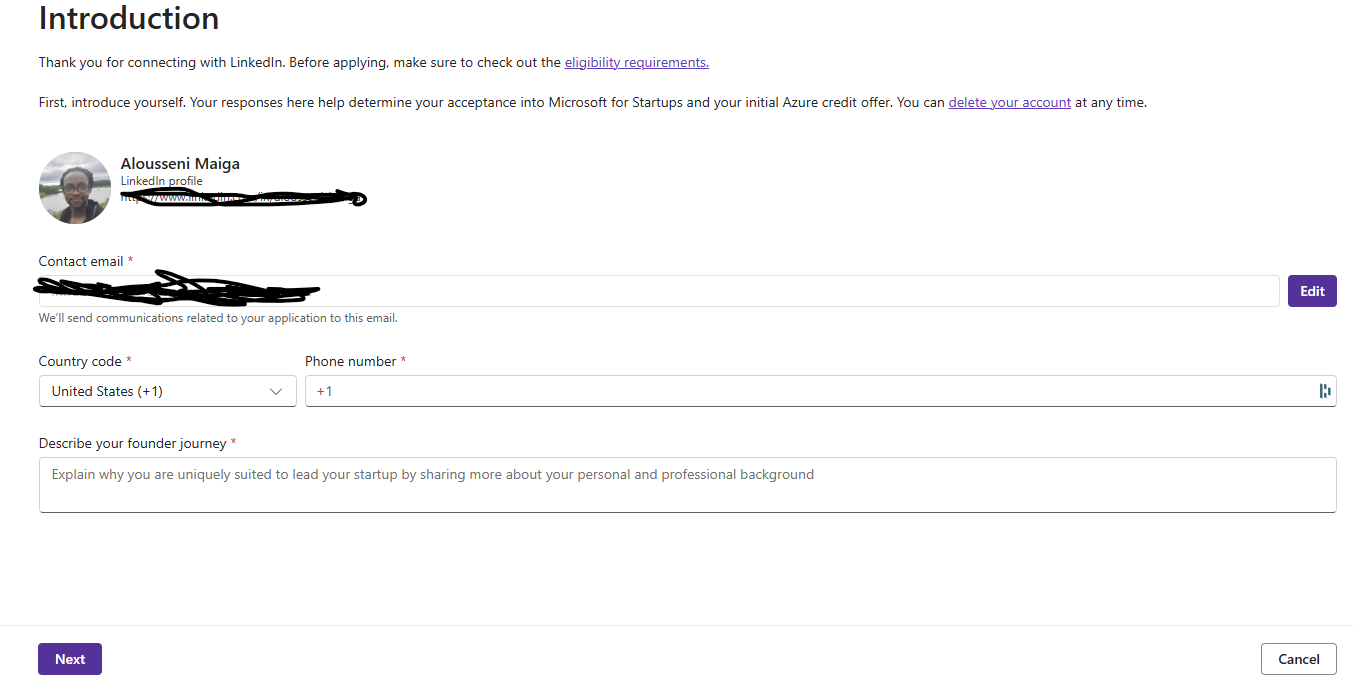1353x690 pixels.
Task: Click the "Phone number" field label
Action: [x=350, y=361]
